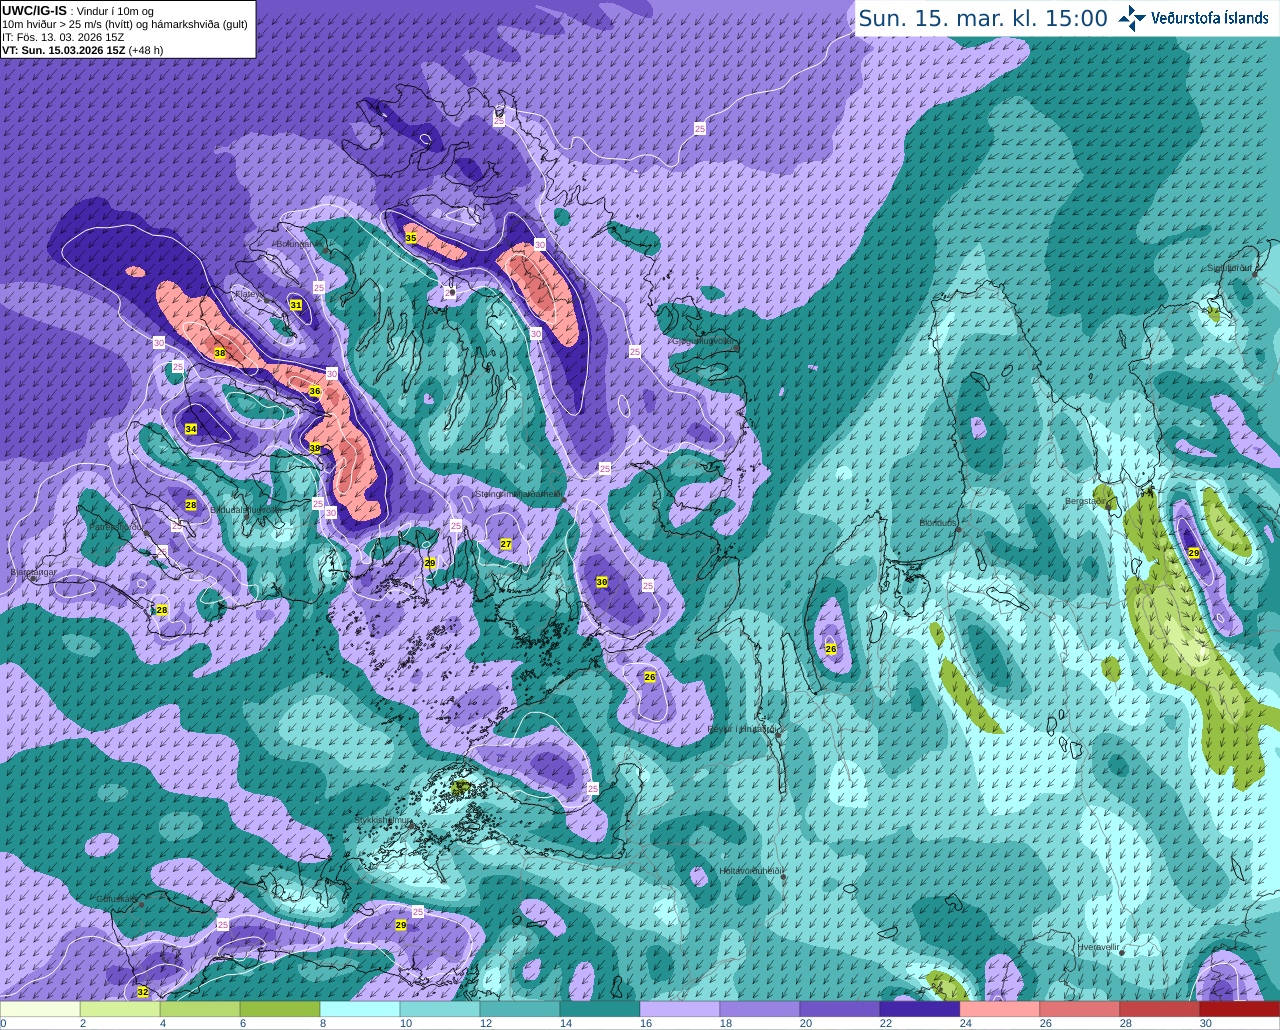The image size is (1280, 1030).
Task: Click the yellow 30 gust label
Action: (602, 582)
